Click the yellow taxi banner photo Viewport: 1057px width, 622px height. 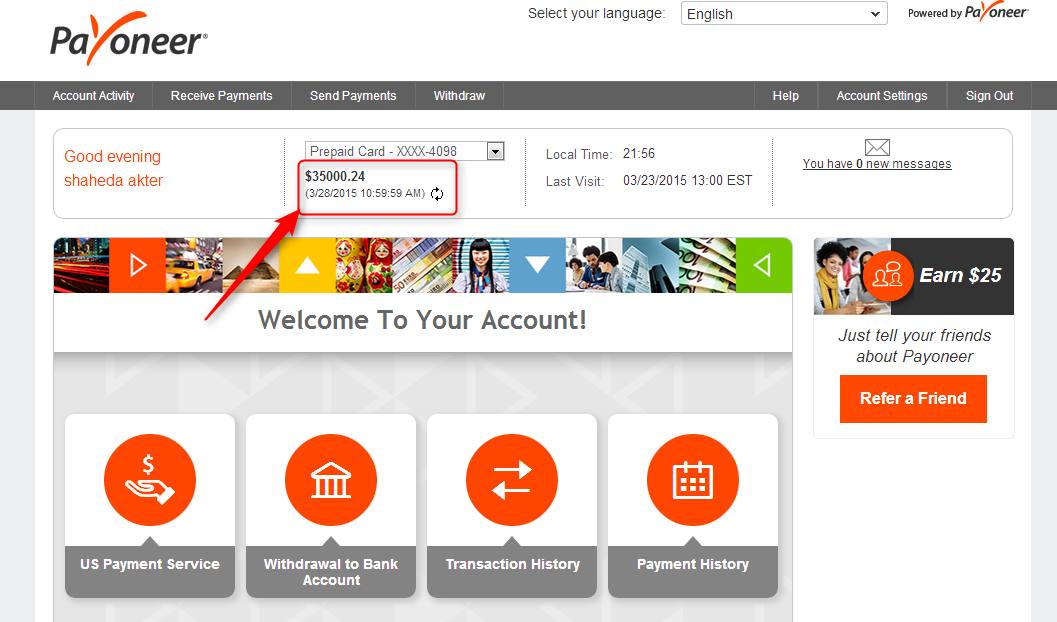194,265
